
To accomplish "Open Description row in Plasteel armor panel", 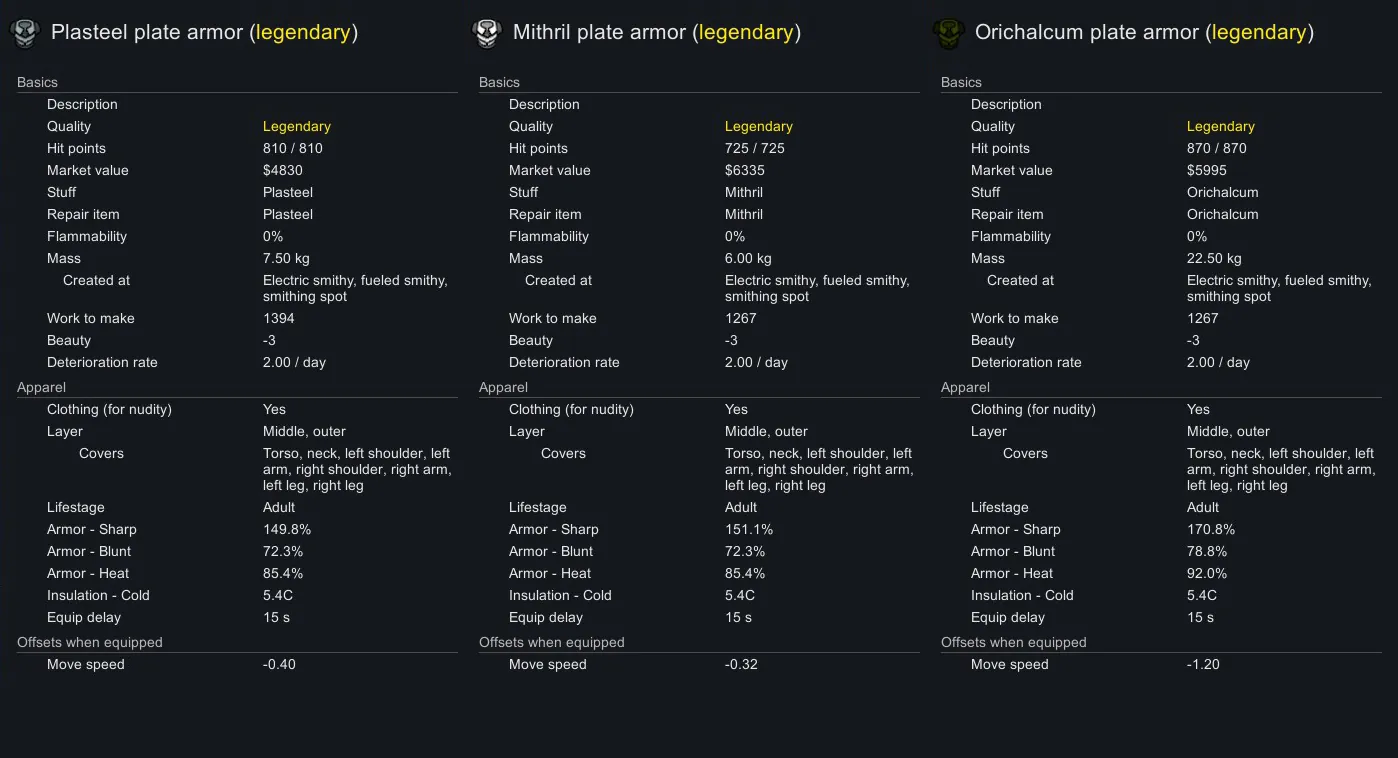I will 82,104.
